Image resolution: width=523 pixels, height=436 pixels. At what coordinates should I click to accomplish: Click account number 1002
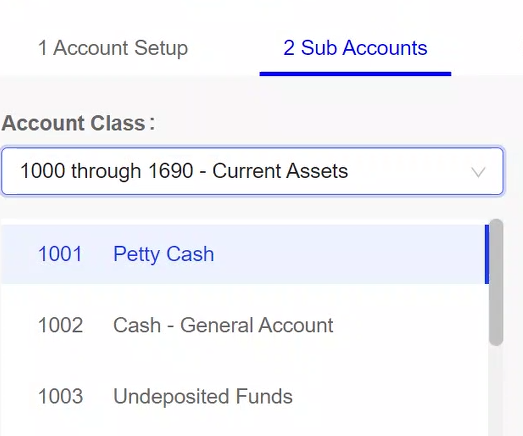click(60, 325)
